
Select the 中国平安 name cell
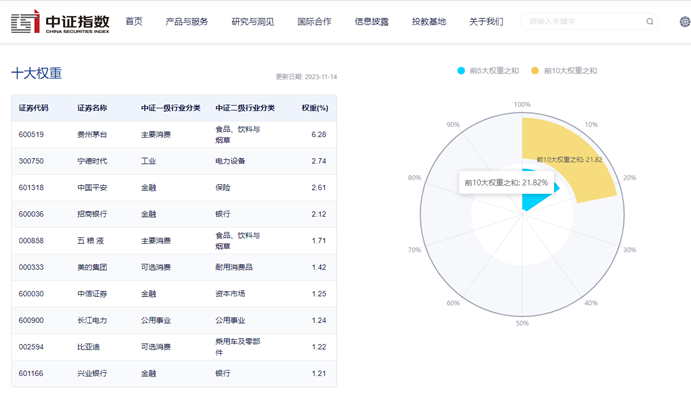[92, 187]
